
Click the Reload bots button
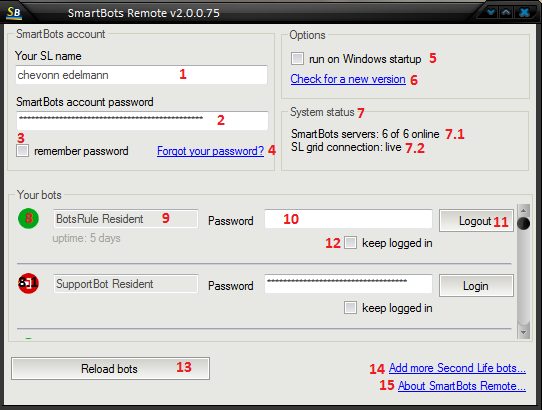(x=110, y=369)
